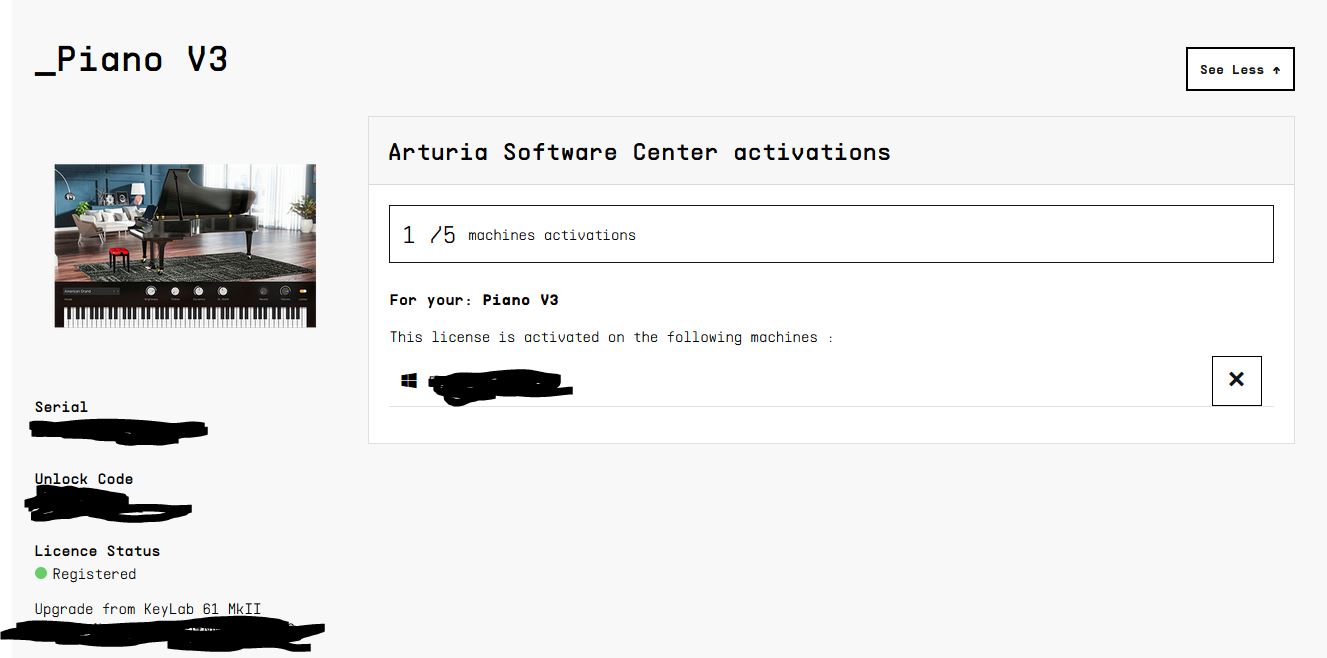Click the green Registered status dot

[41, 573]
